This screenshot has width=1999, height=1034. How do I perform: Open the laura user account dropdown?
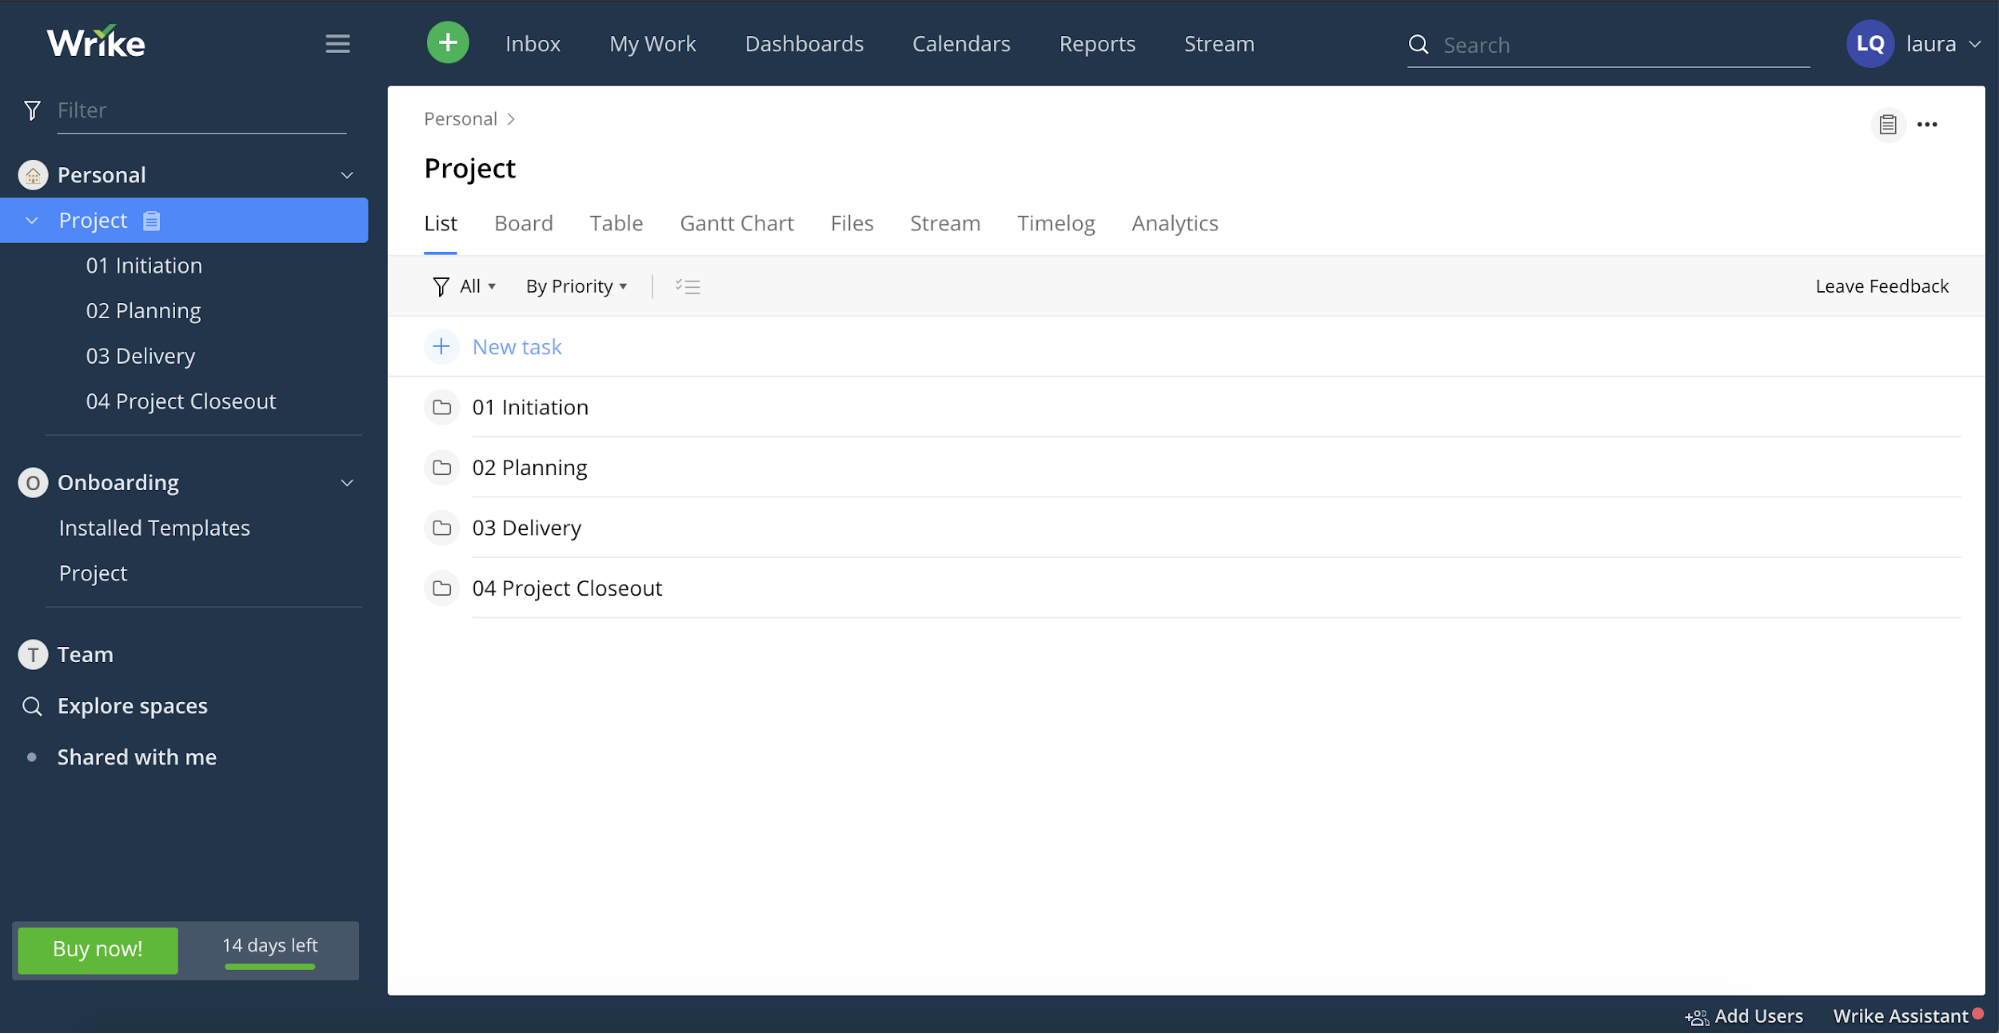[x=1943, y=44]
